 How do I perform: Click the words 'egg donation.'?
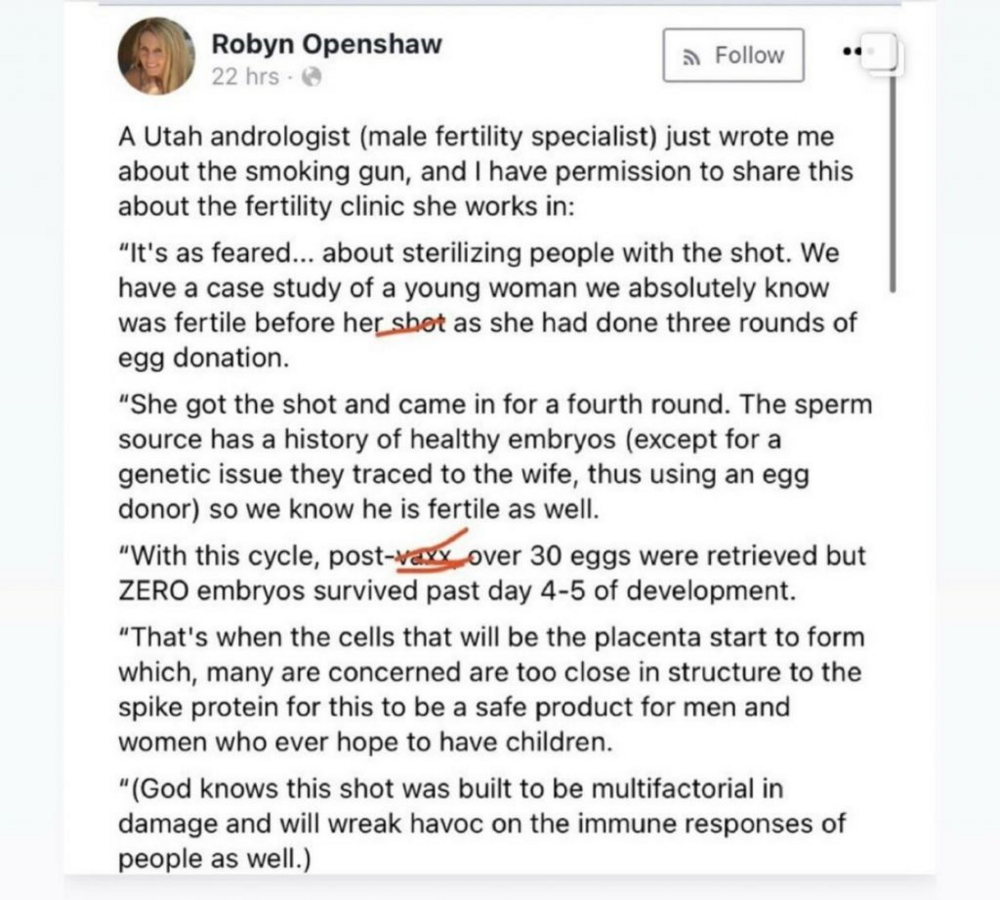204,358
